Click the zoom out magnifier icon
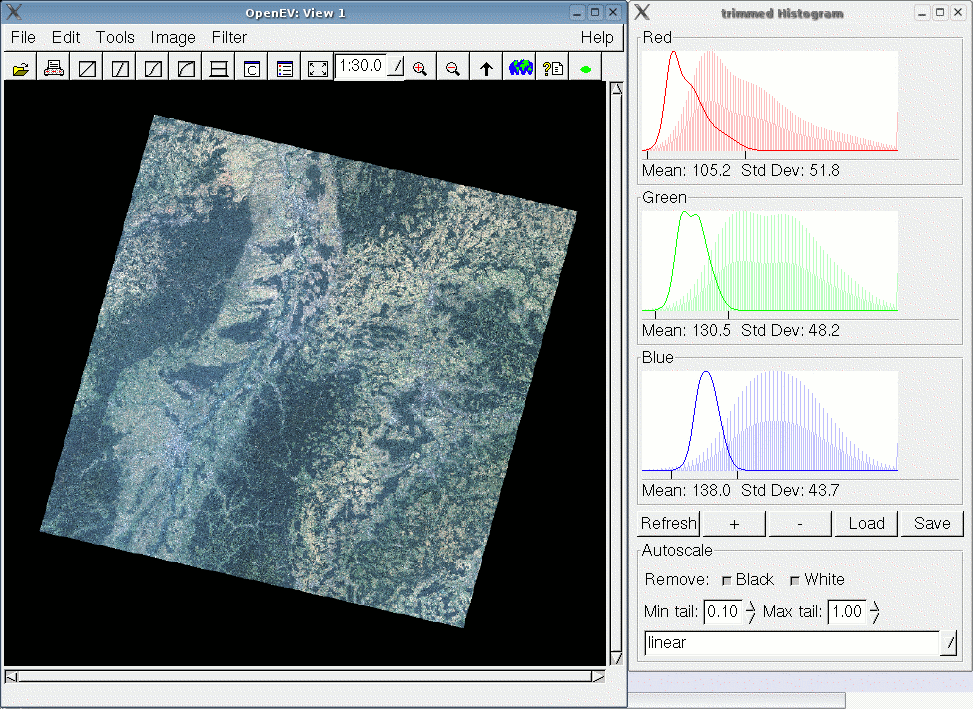Image resolution: width=973 pixels, height=709 pixels. 453,69
